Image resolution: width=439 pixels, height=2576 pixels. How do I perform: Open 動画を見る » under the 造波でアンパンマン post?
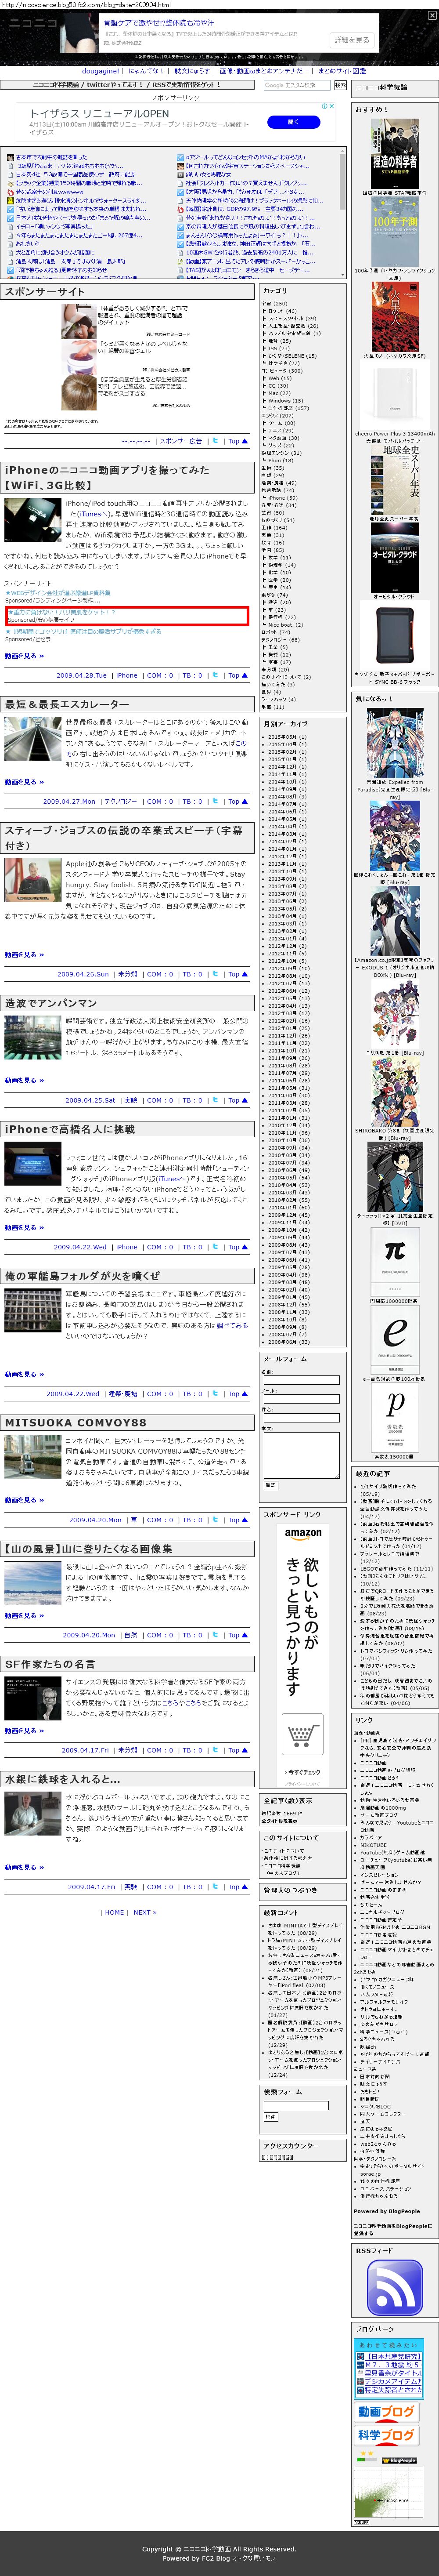[x=24, y=1080]
